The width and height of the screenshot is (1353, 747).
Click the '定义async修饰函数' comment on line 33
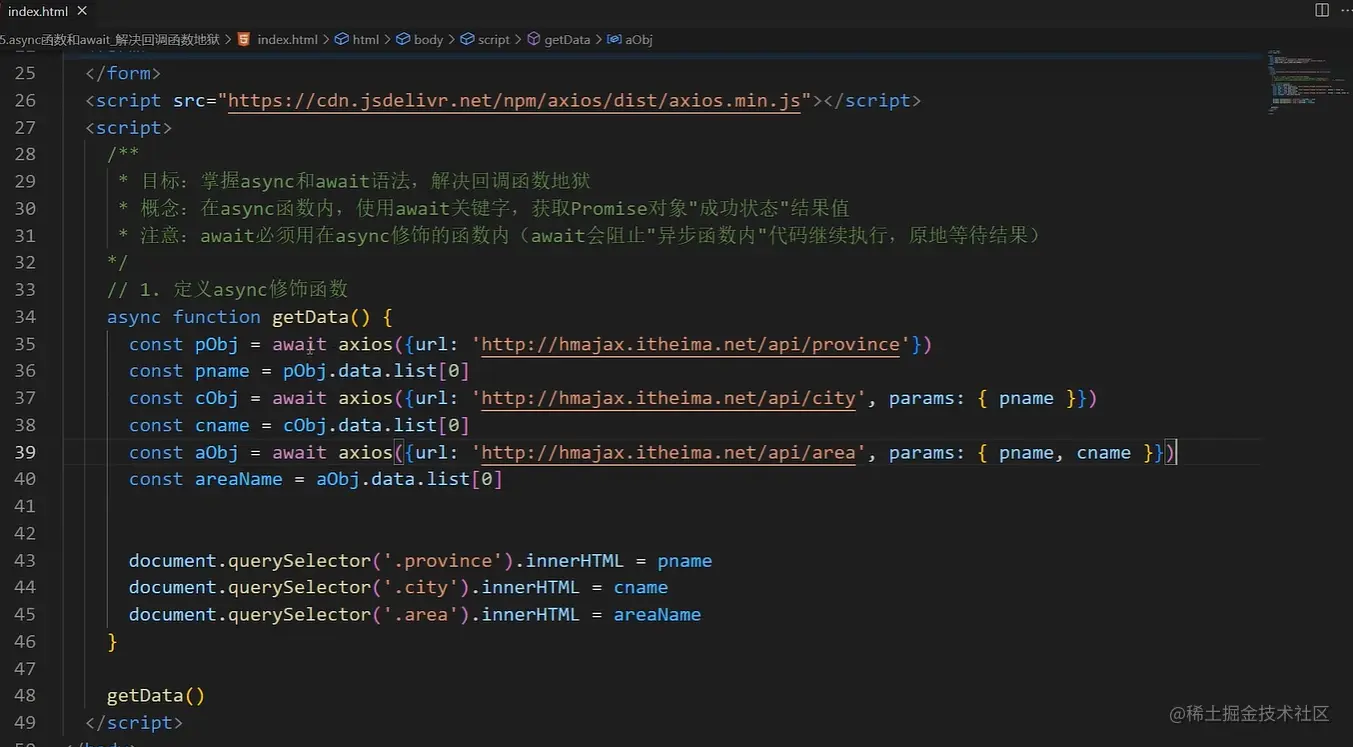click(x=228, y=289)
